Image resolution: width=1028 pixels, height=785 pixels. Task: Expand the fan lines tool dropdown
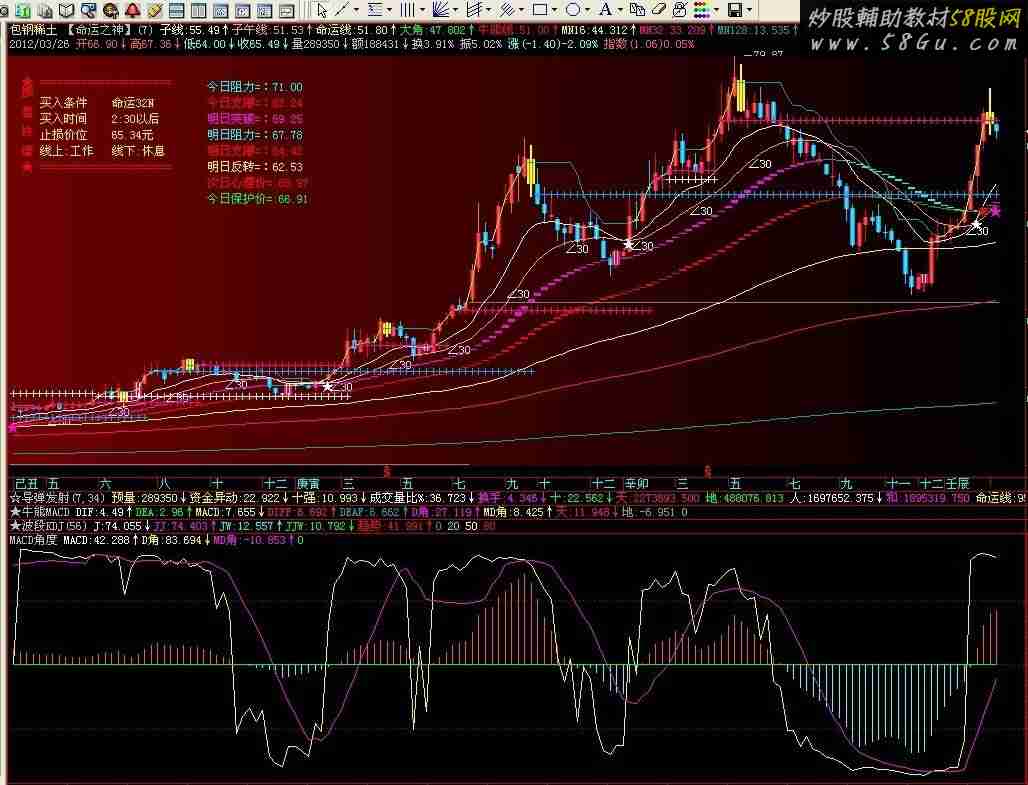click(455, 10)
